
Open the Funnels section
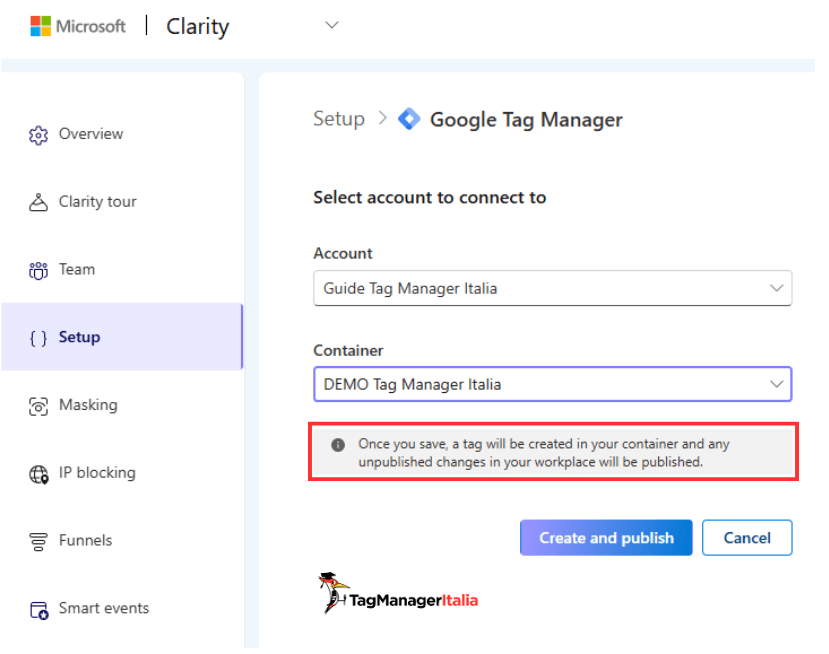[x=86, y=540]
